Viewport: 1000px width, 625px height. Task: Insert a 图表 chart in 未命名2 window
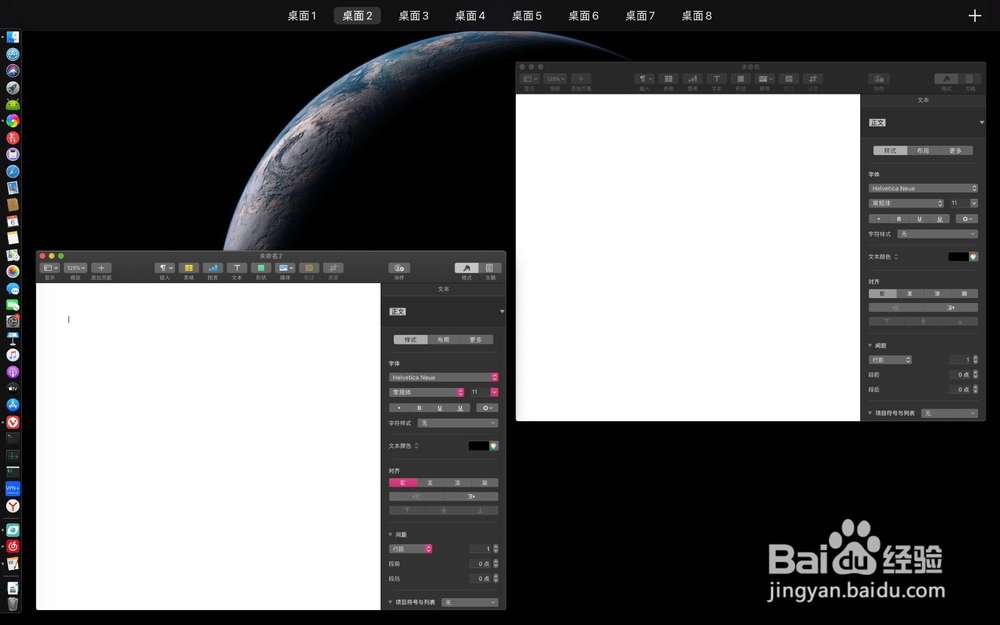point(213,268)
